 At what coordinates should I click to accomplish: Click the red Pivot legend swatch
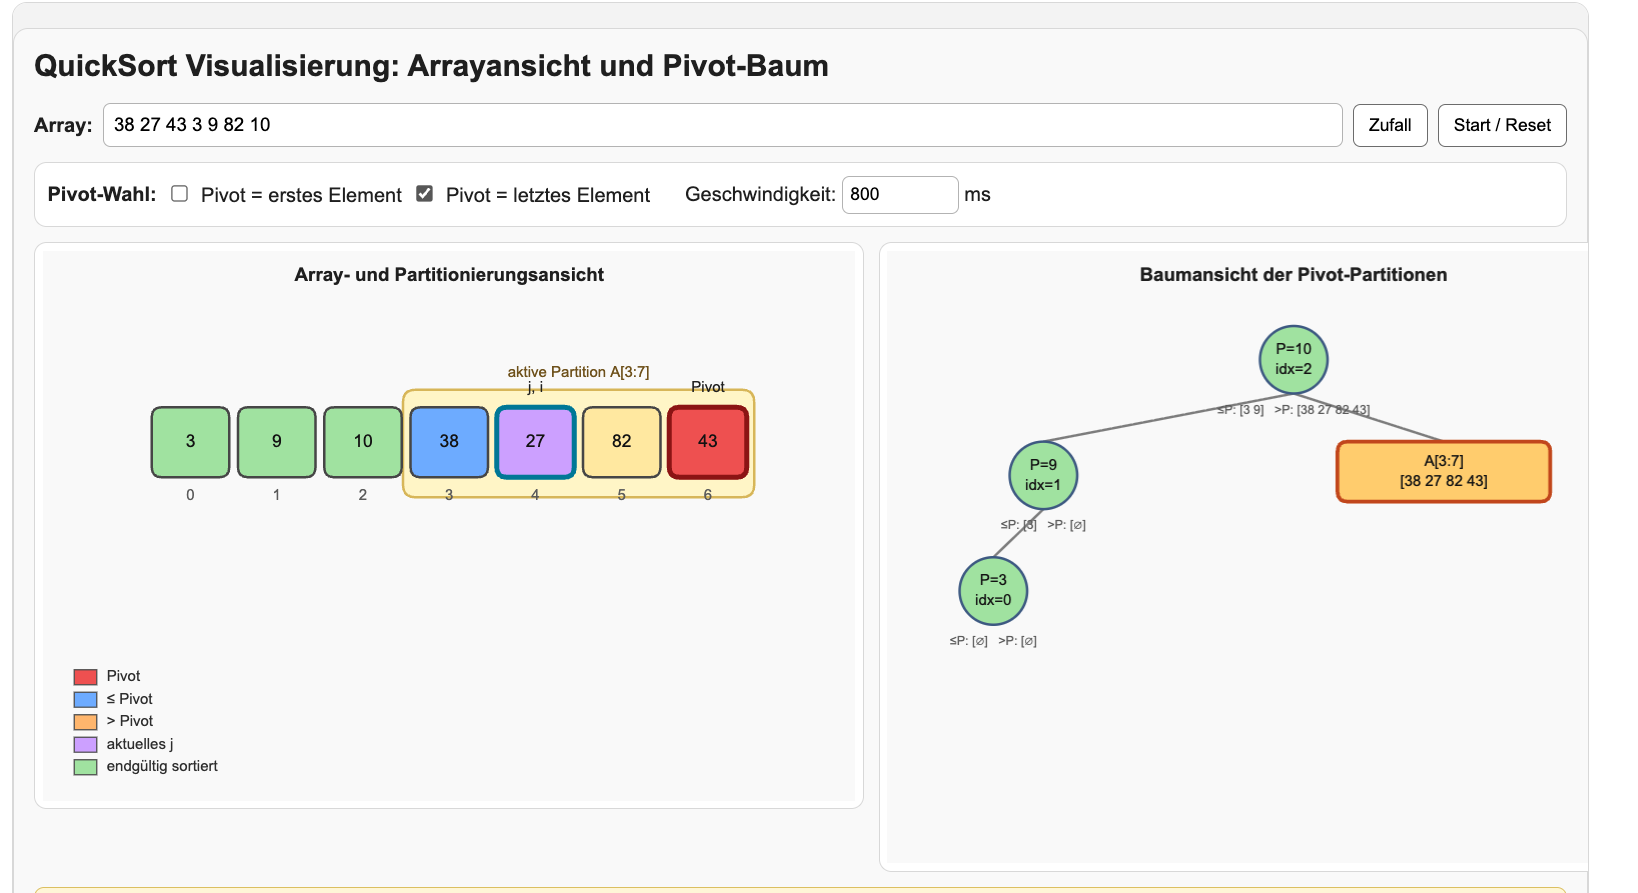pyautogui.click(x=85, y=677)
